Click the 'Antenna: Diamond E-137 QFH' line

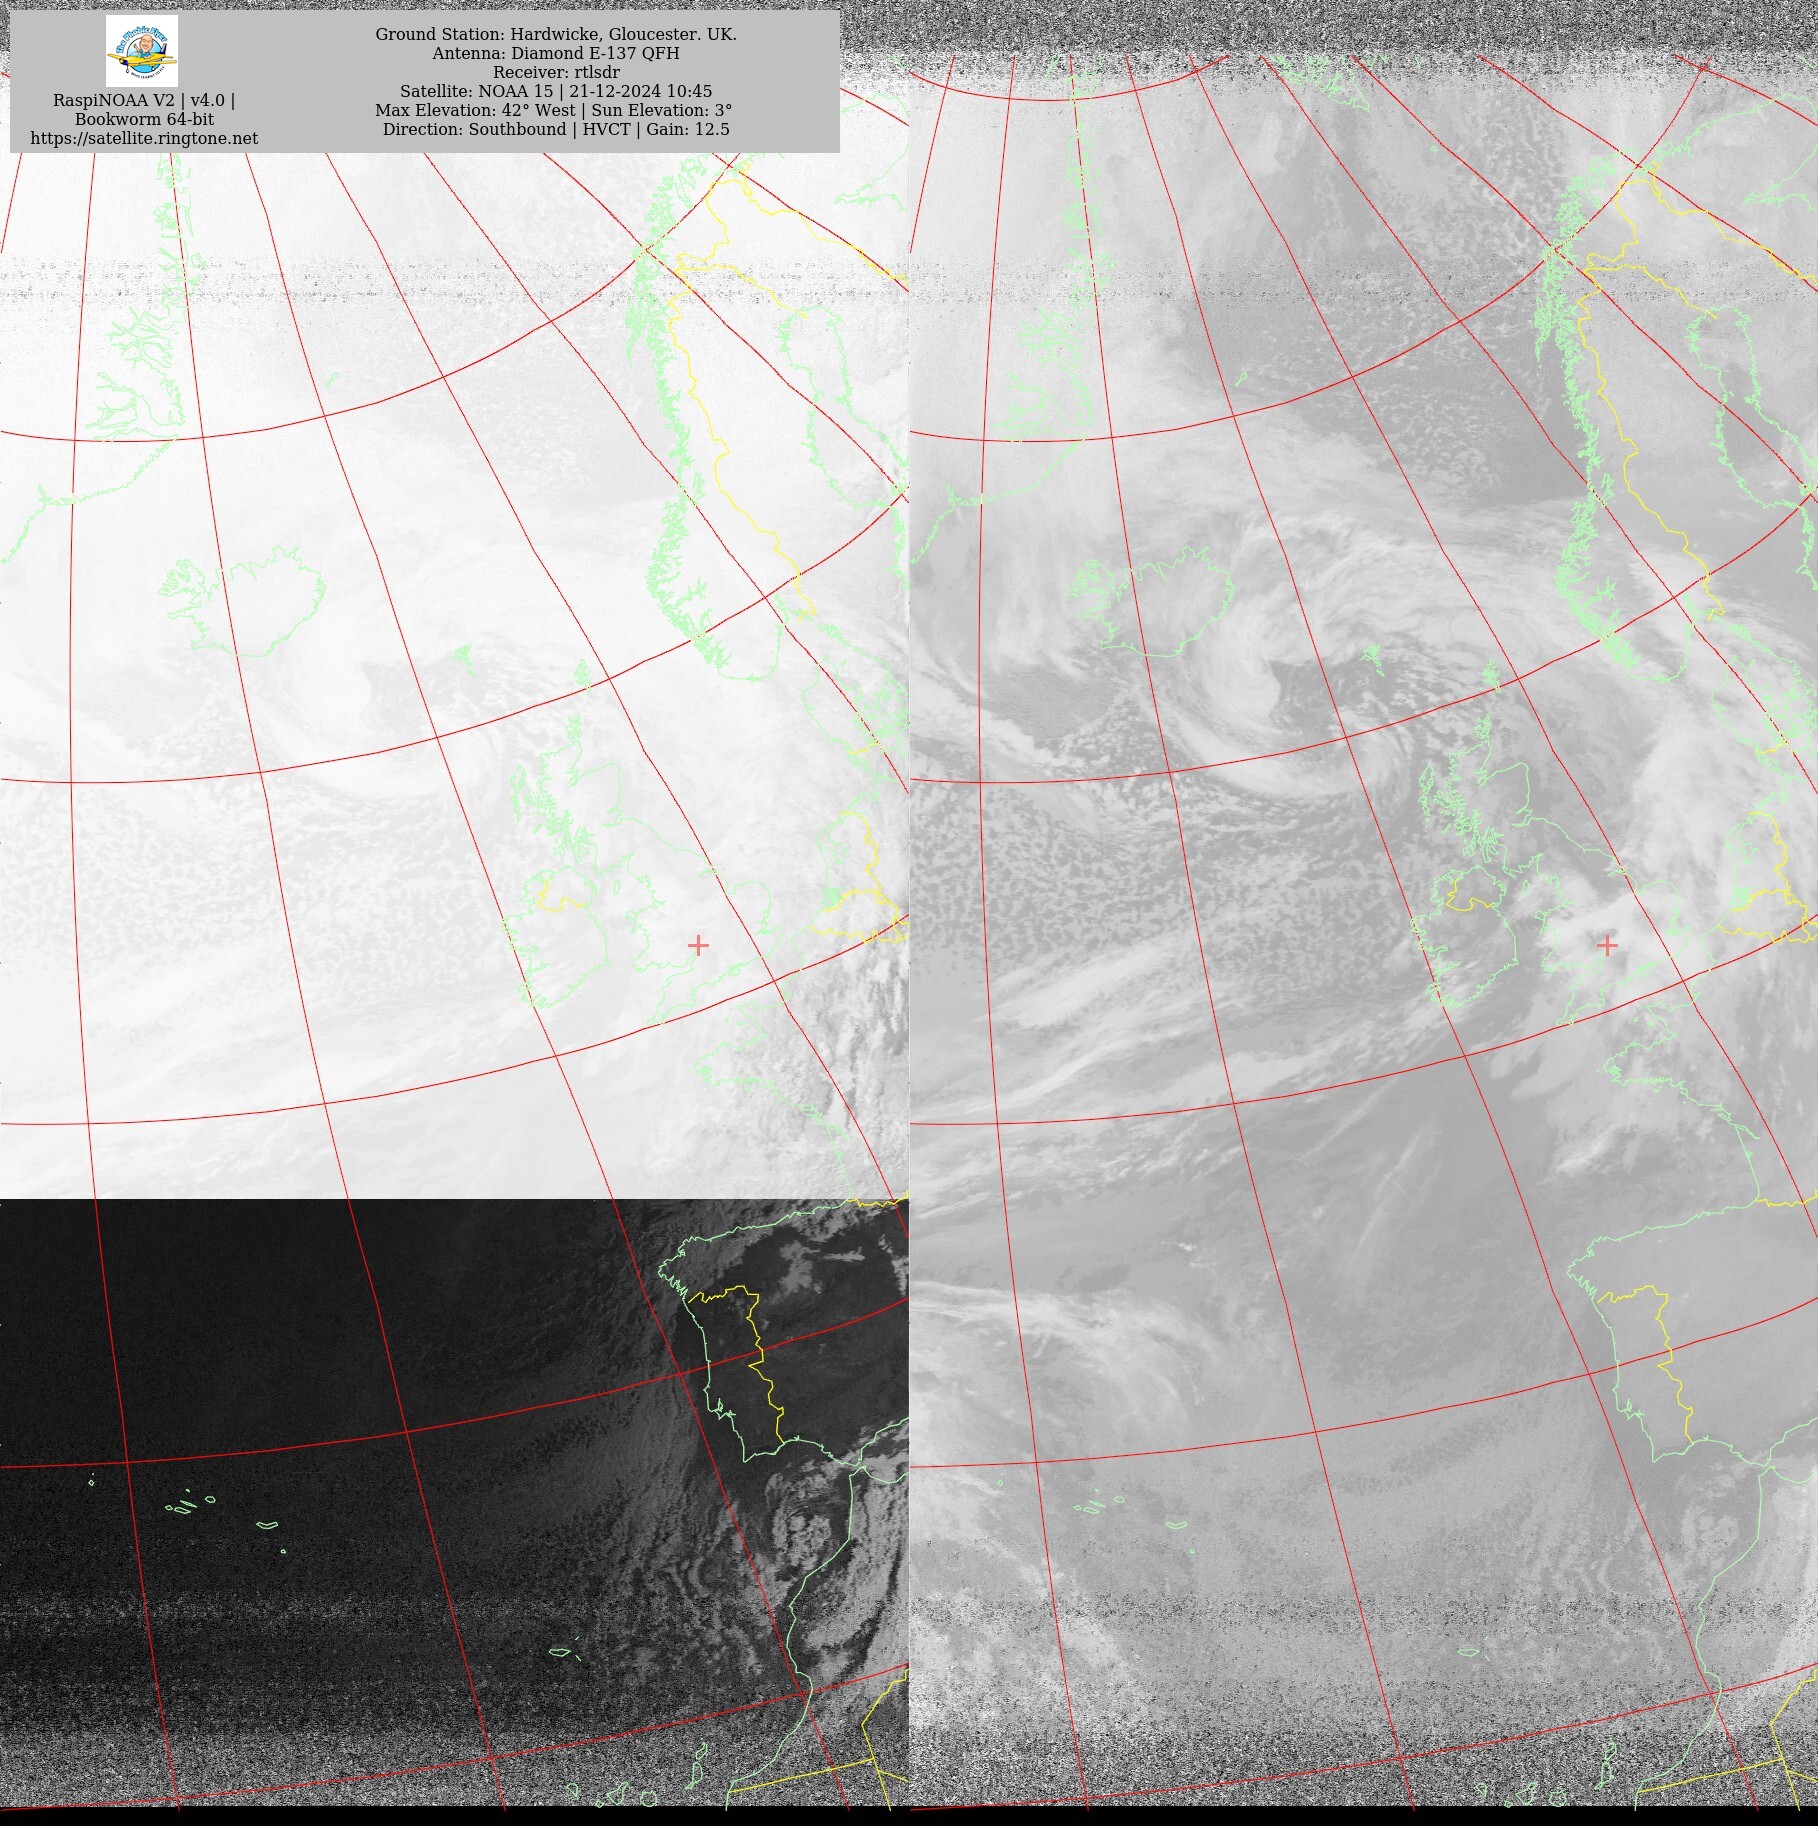click(555, 53)
